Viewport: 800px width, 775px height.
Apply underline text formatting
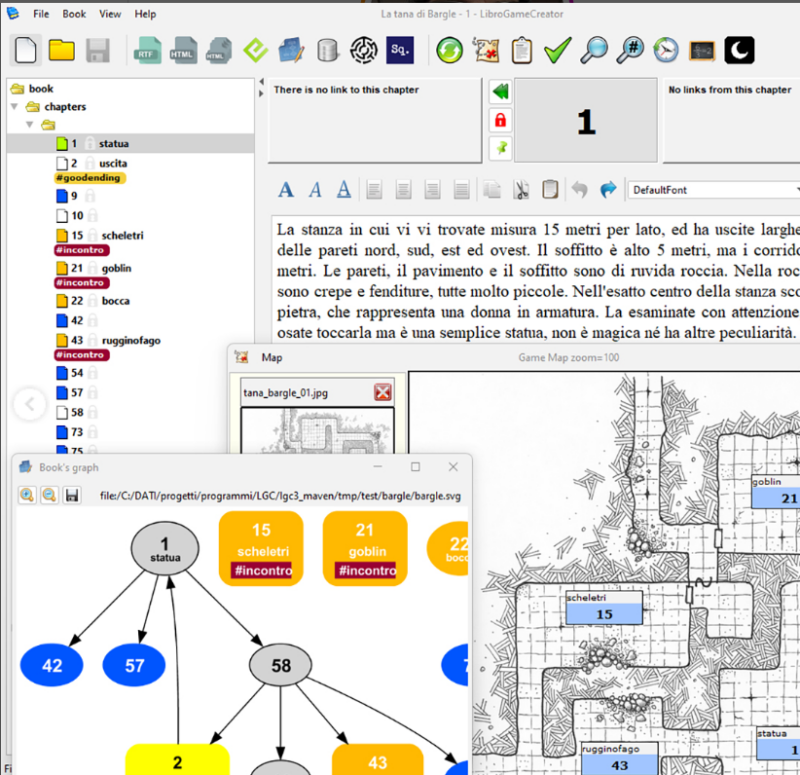[x=344, y=190]
